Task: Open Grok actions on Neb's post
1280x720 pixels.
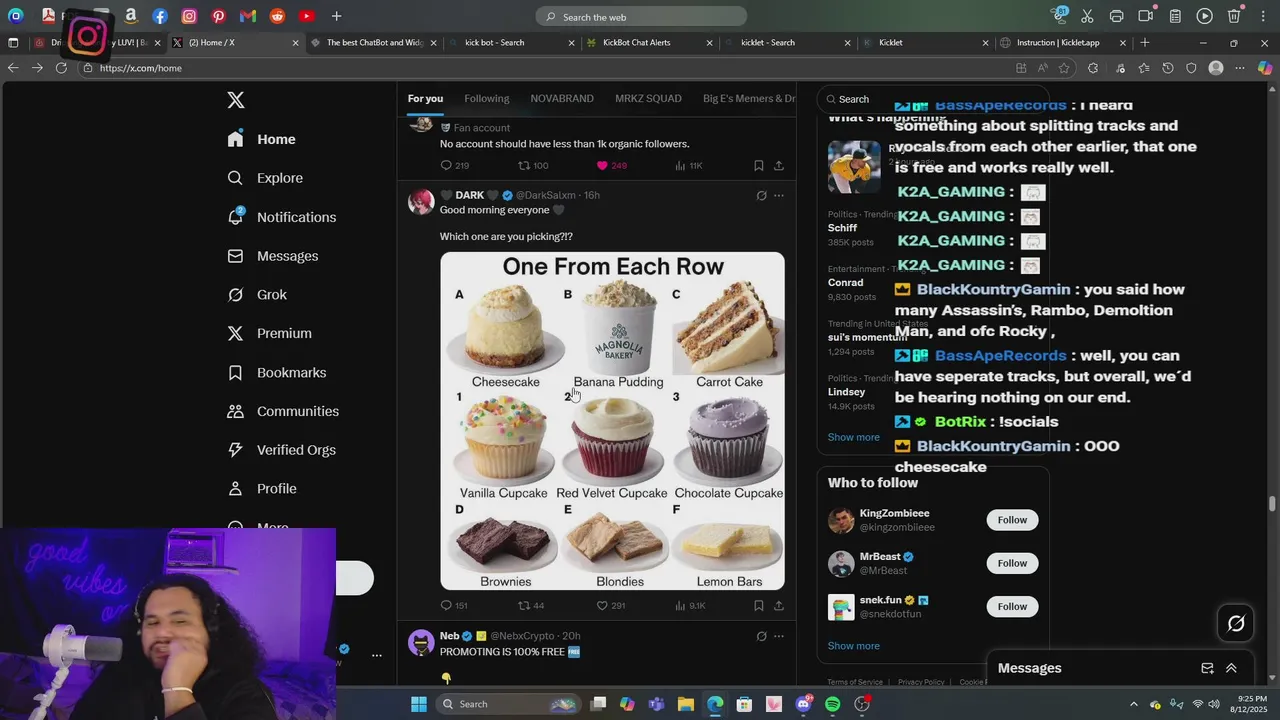Action: pyautogui.click(x=761, y=636)
